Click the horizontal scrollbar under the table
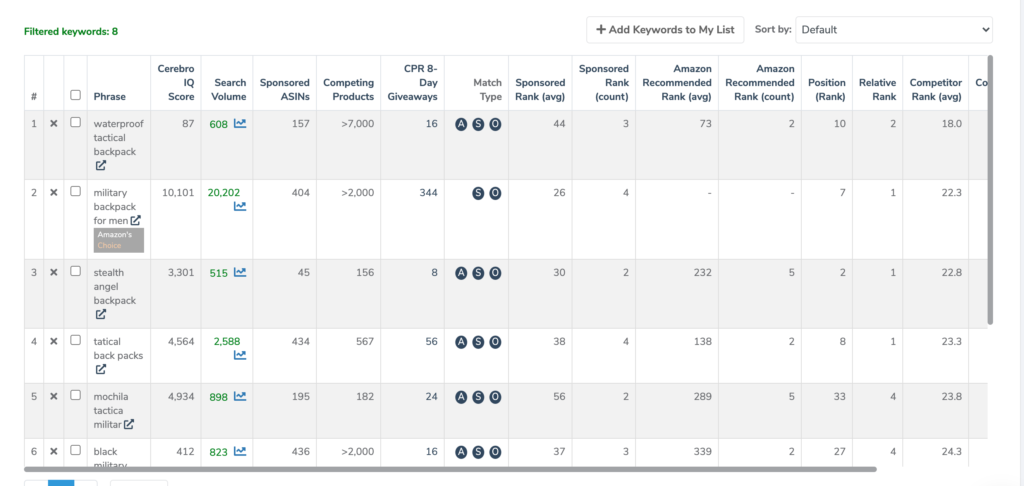This screenshot has width=1024, height=486. 450,468
